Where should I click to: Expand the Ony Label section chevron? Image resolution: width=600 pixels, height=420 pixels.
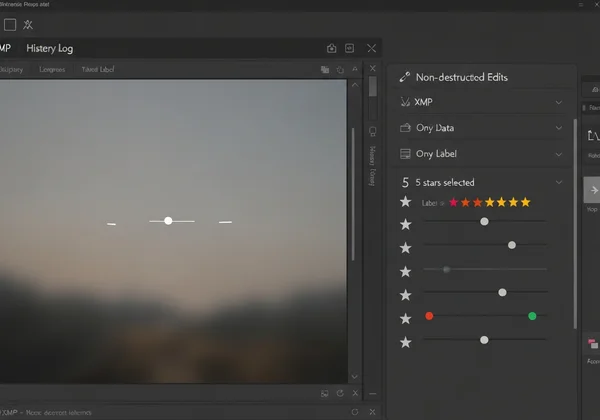tap(559, 154)
